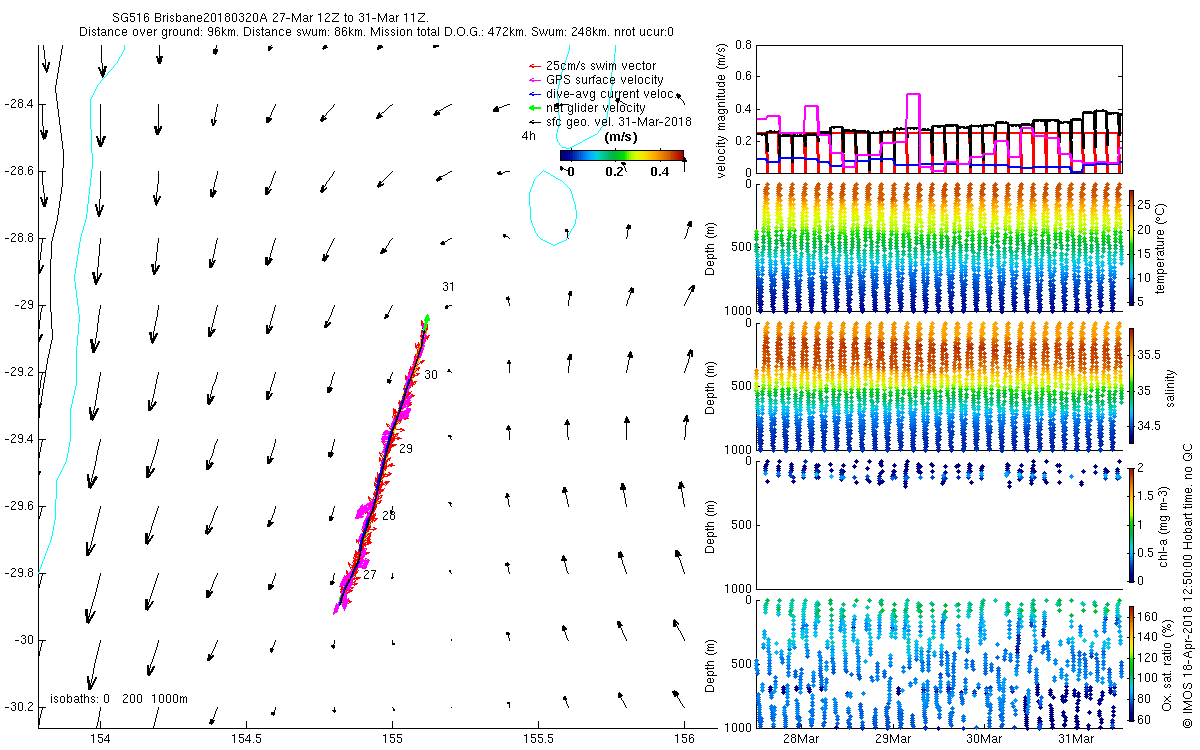Viewport: 1200px width, 750px height.
Task: Click the day label '31' above the glider track
Action: pos(449,287)
